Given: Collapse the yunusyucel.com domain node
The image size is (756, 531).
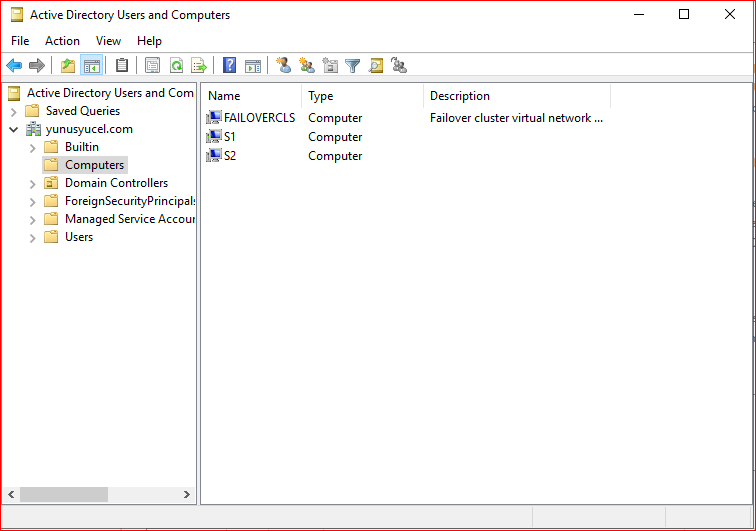Looking at the screenshot, I should pyautogui.click(x=14, y=129).
